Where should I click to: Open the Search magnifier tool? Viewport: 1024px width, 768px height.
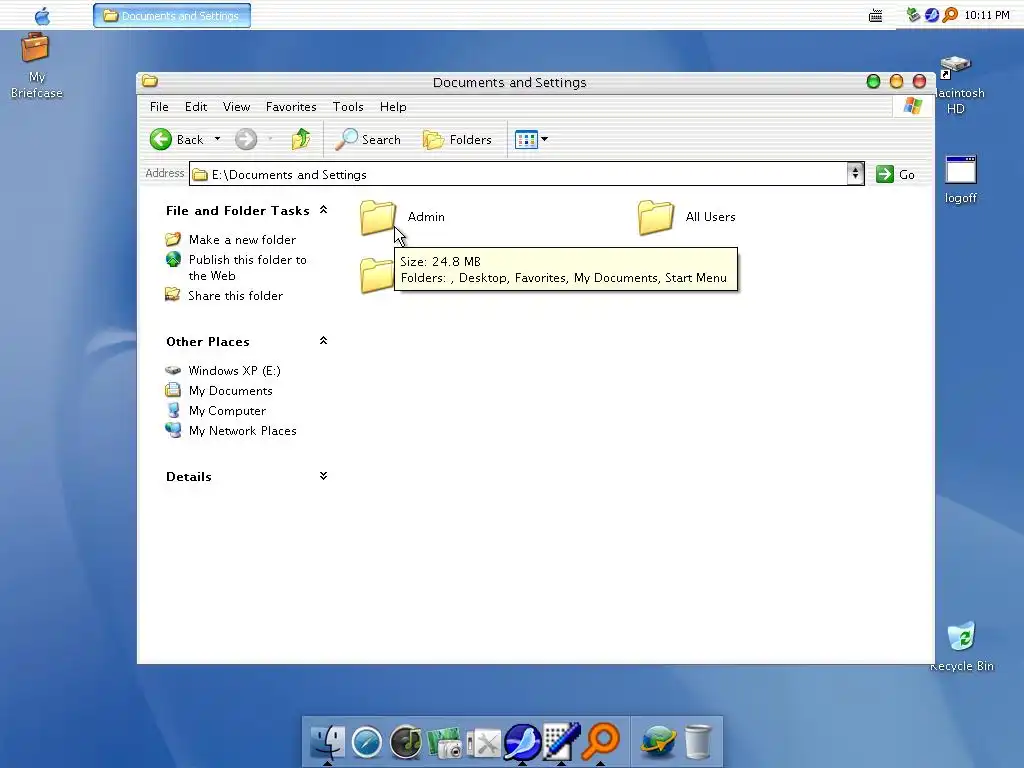368,139
